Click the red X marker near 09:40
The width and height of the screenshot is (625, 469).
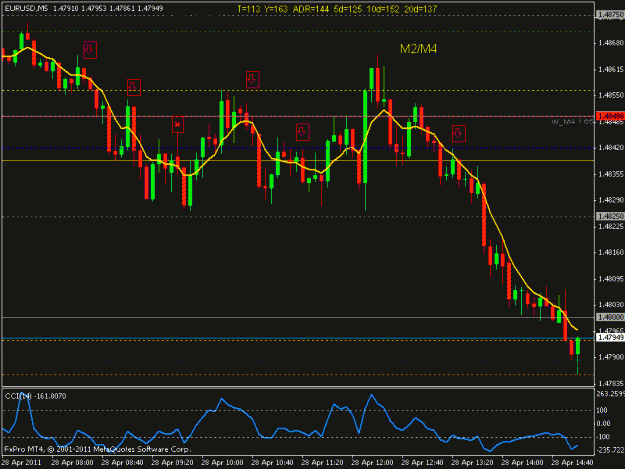coord(178,124)
